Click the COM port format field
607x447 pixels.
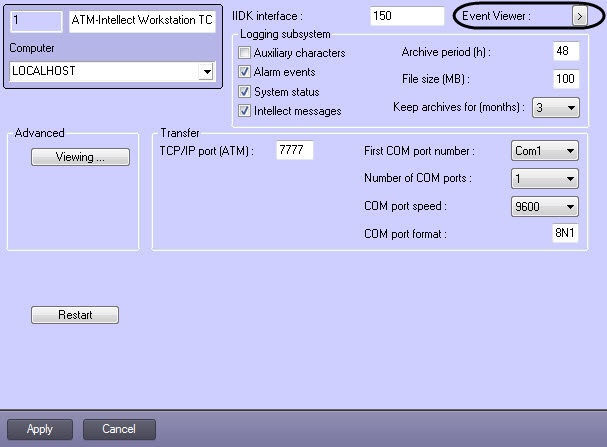click(x=565, y=233)
